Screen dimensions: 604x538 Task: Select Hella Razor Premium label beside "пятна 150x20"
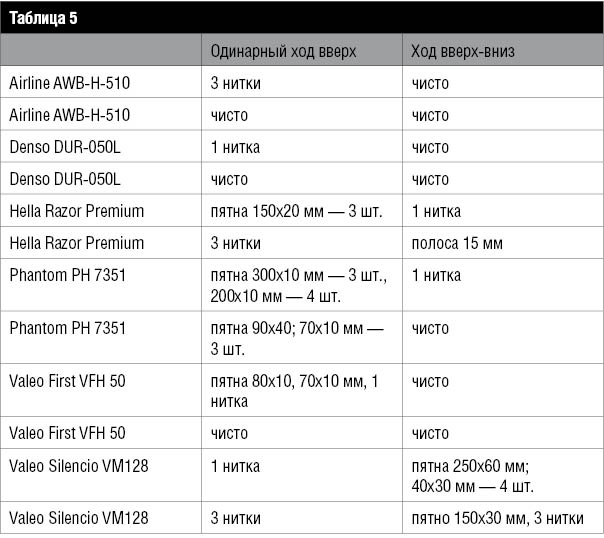[76, 211]
